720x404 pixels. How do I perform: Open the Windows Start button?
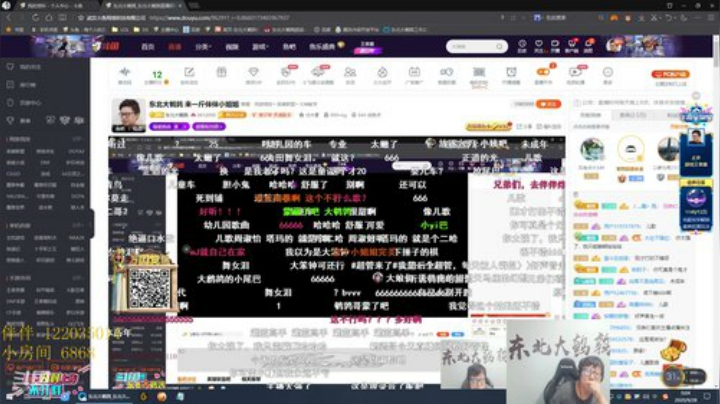coord(9,397)
